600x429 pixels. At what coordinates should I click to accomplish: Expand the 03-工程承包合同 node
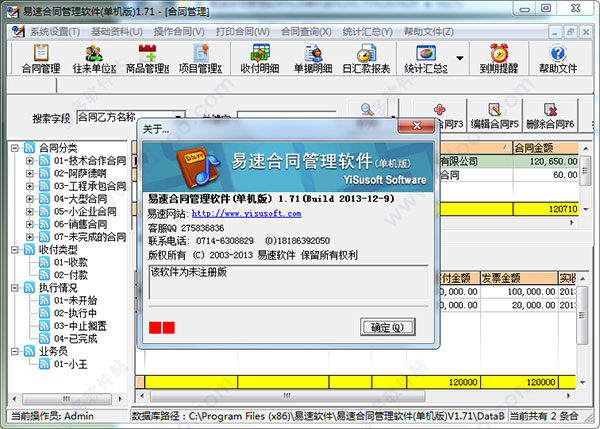click(29, 186)
